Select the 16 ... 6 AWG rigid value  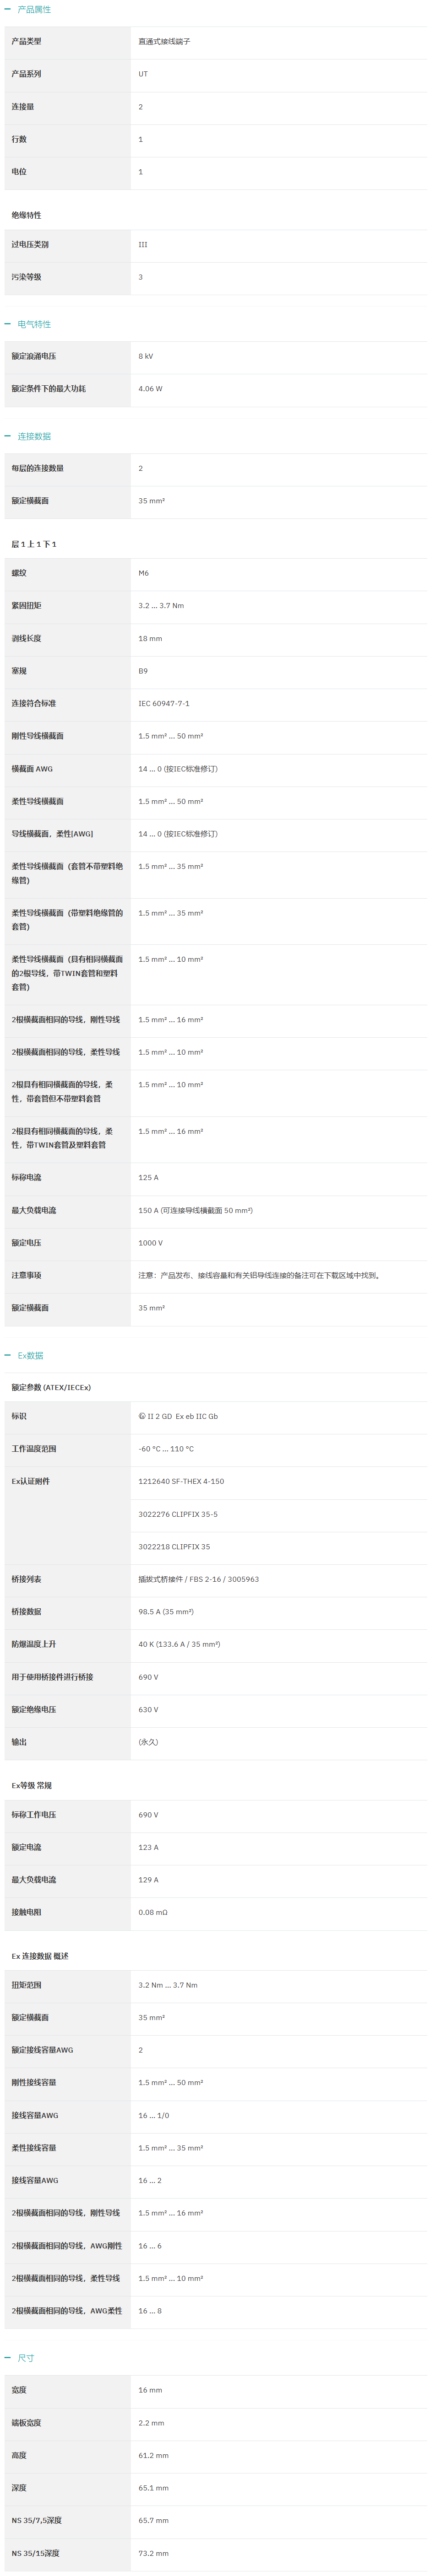tap(150, 2246)
